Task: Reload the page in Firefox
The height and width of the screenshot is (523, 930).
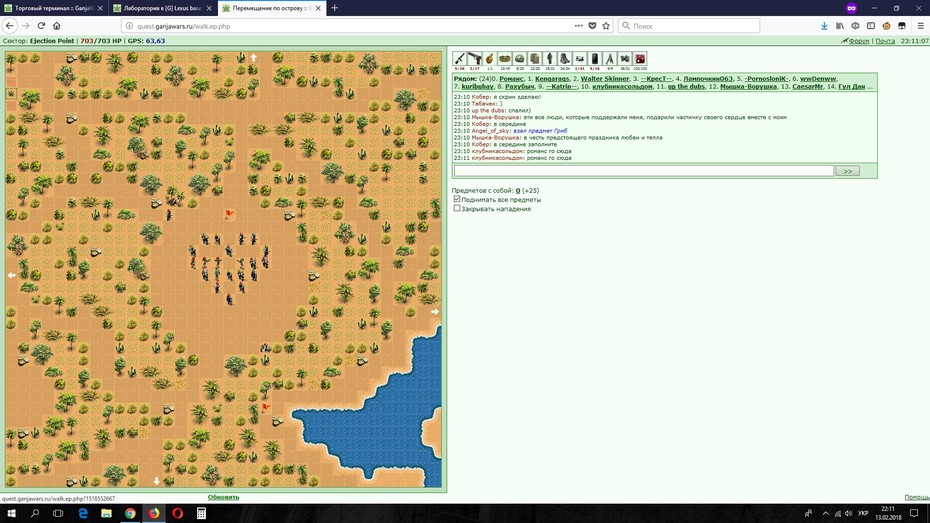Action: pos(41,25)
